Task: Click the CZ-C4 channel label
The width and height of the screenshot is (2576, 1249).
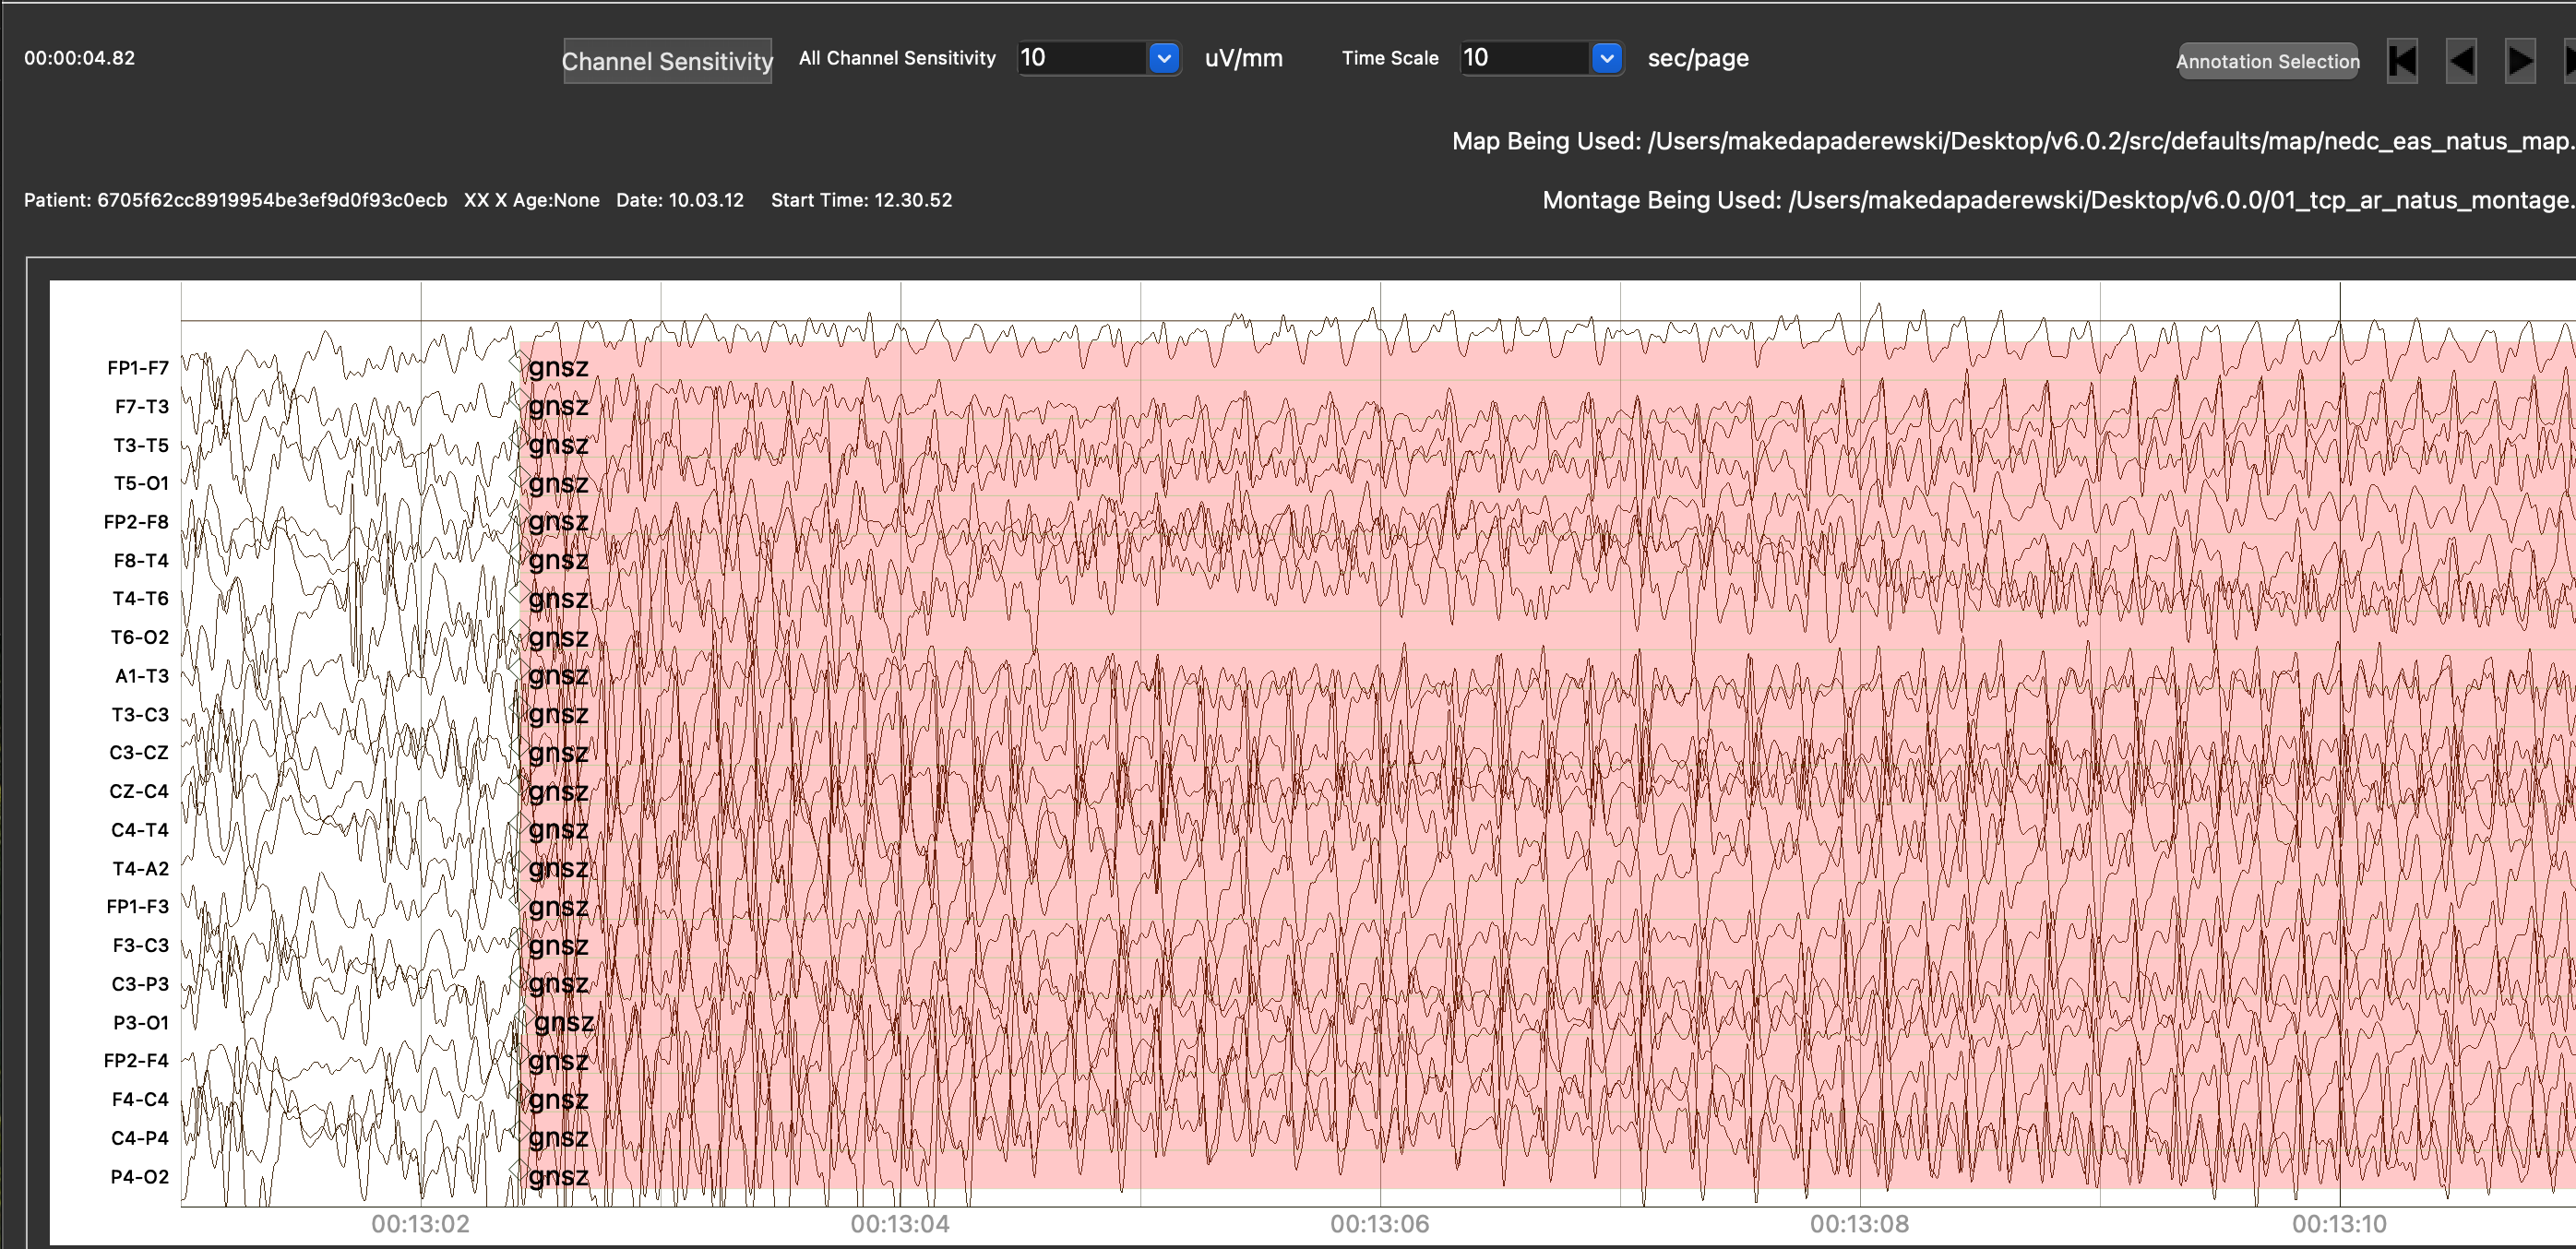Action: click(x=138, y=791)
